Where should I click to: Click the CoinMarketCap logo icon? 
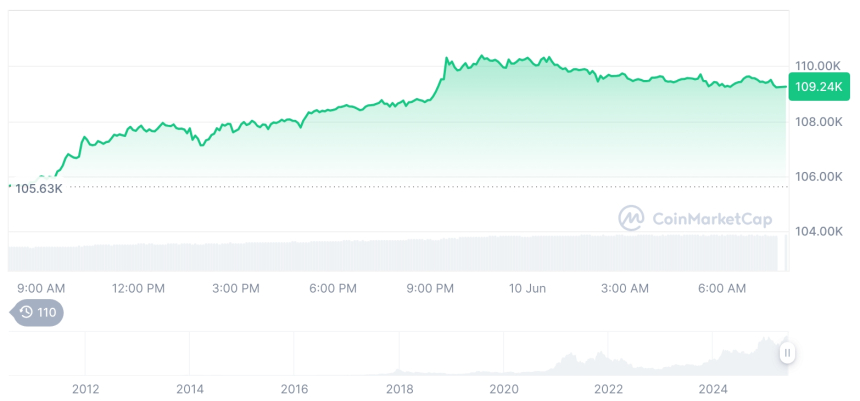(x=631, y=218)
